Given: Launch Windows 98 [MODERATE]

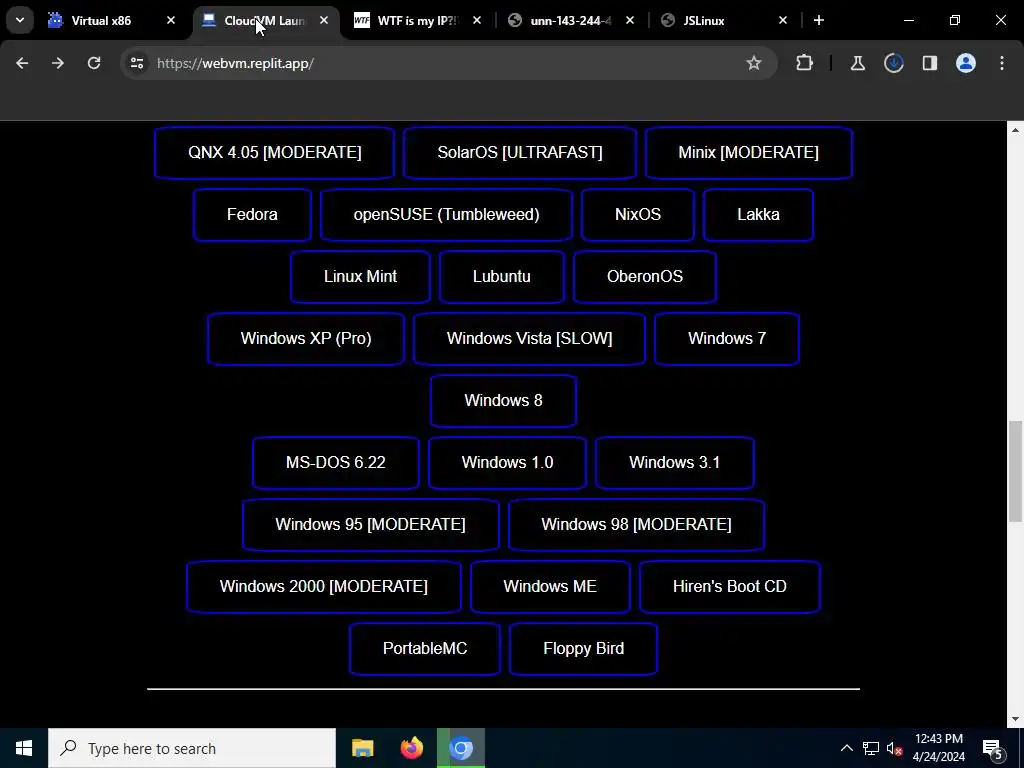Looking at the screenshot, I should [636, 525].
